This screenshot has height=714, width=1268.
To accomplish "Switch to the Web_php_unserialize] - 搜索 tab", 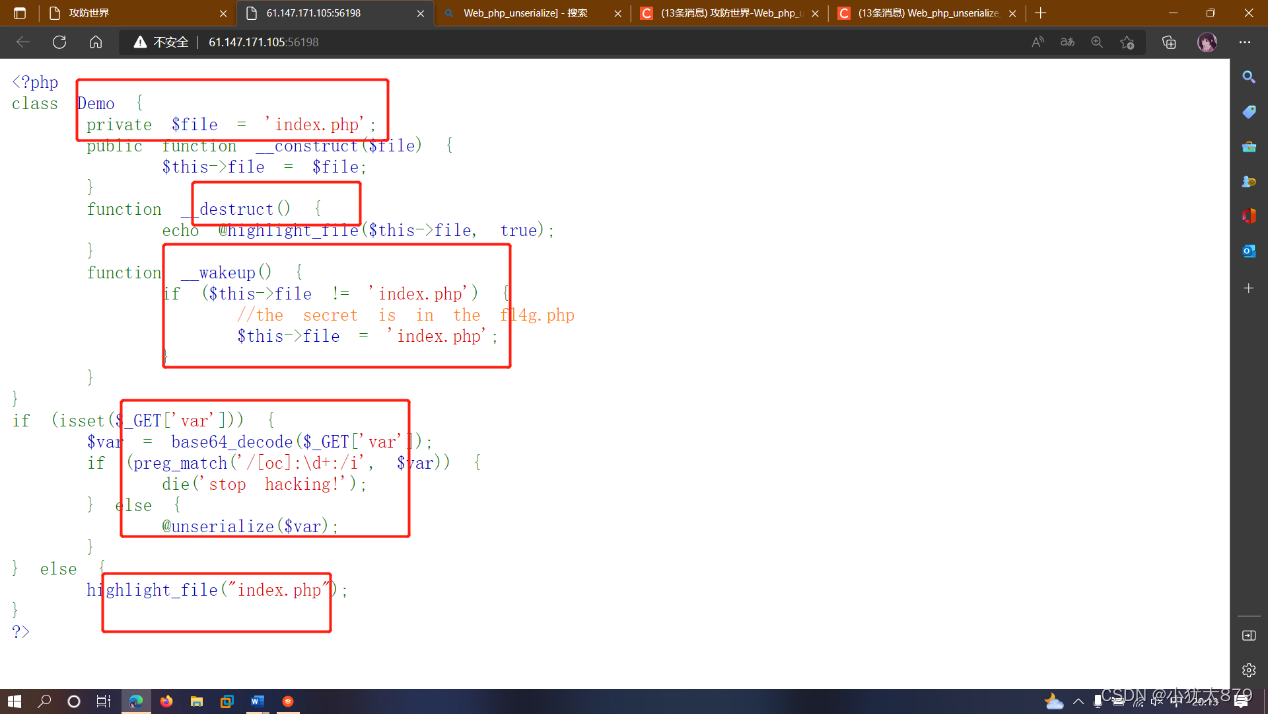I will coord(532,13).
